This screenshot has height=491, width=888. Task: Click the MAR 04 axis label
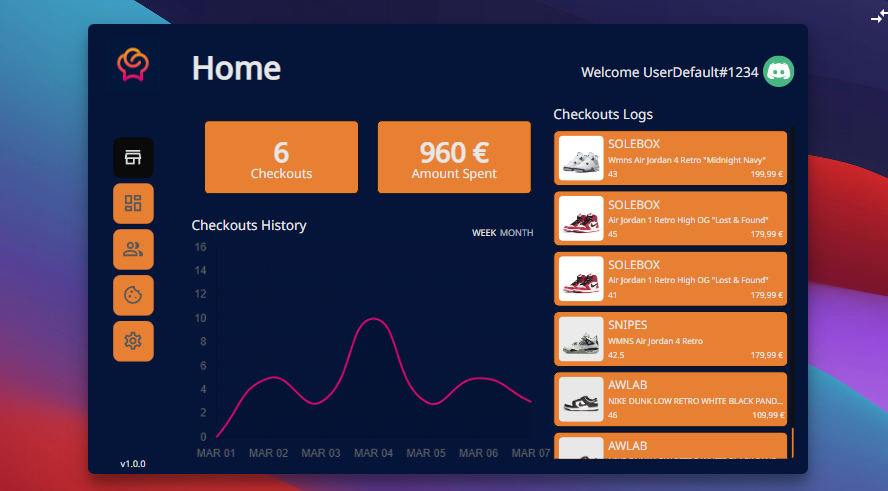pyautogui.click(x=373, y=453)
